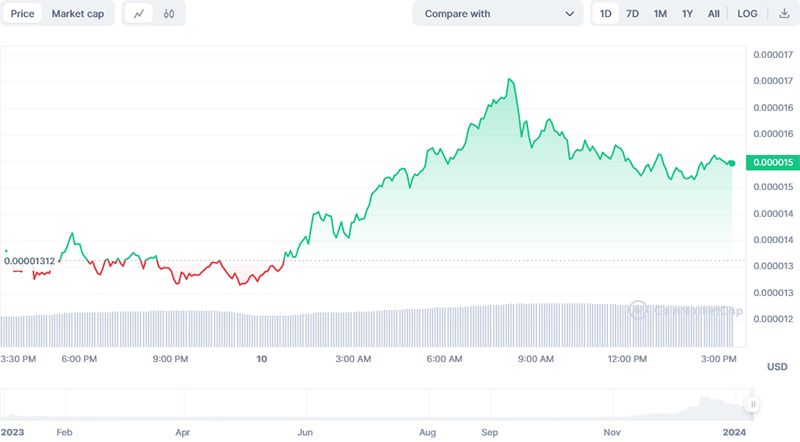Click the 6:00 AM time axis label
Screen dimensions: 800x442
coord(444,359)
